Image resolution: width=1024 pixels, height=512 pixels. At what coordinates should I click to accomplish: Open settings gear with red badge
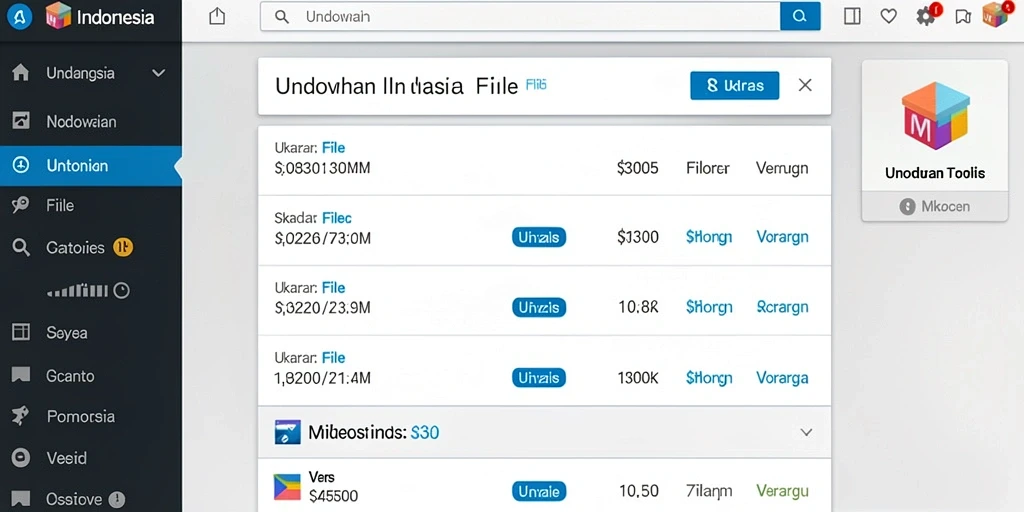click(926, 16)
